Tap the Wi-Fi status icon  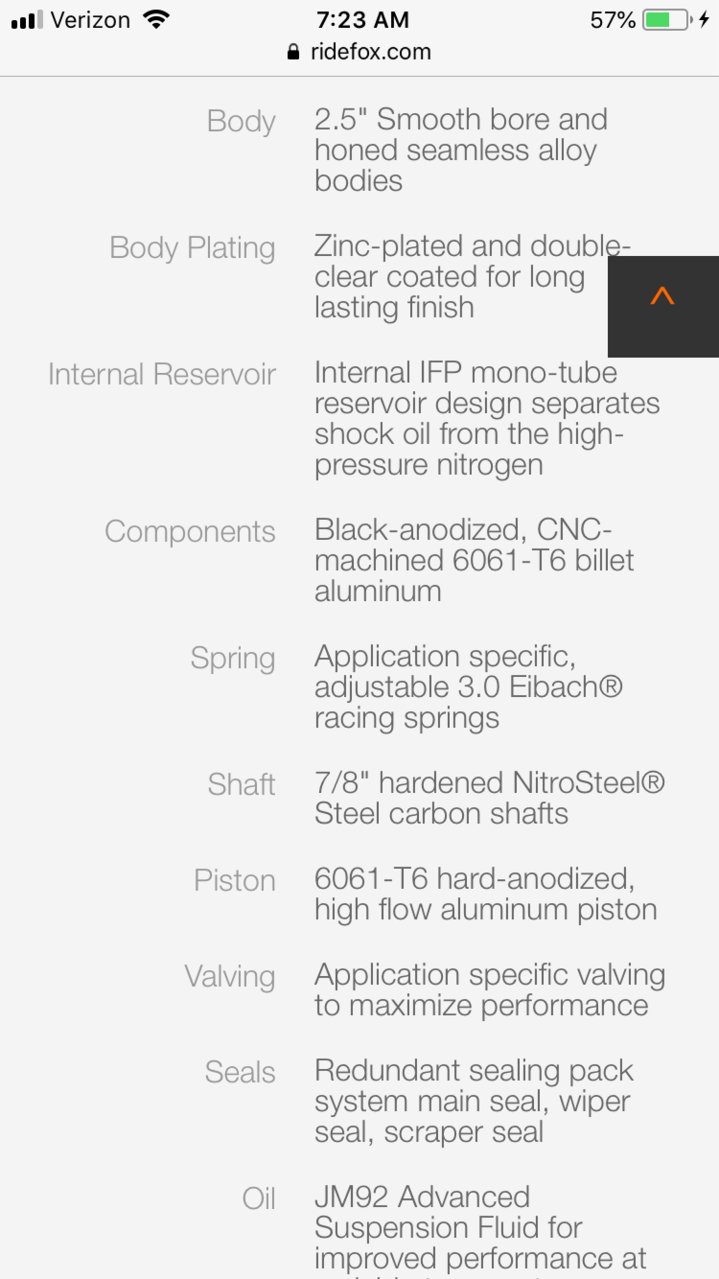click(x=156, y=19)
